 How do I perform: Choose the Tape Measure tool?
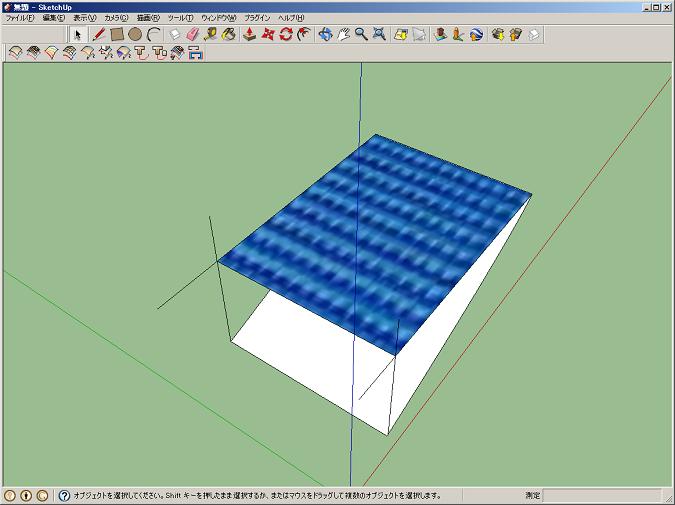click(211, 34)
